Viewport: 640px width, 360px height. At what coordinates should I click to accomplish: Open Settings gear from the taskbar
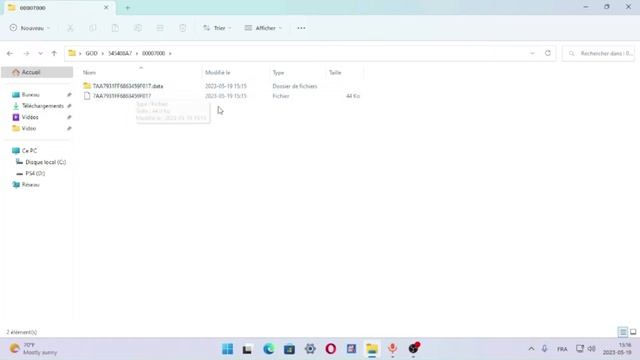(x=310, y=349)
